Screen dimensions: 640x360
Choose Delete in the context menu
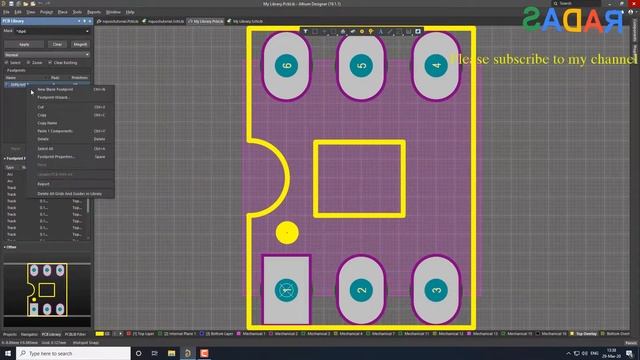[43, 139]
